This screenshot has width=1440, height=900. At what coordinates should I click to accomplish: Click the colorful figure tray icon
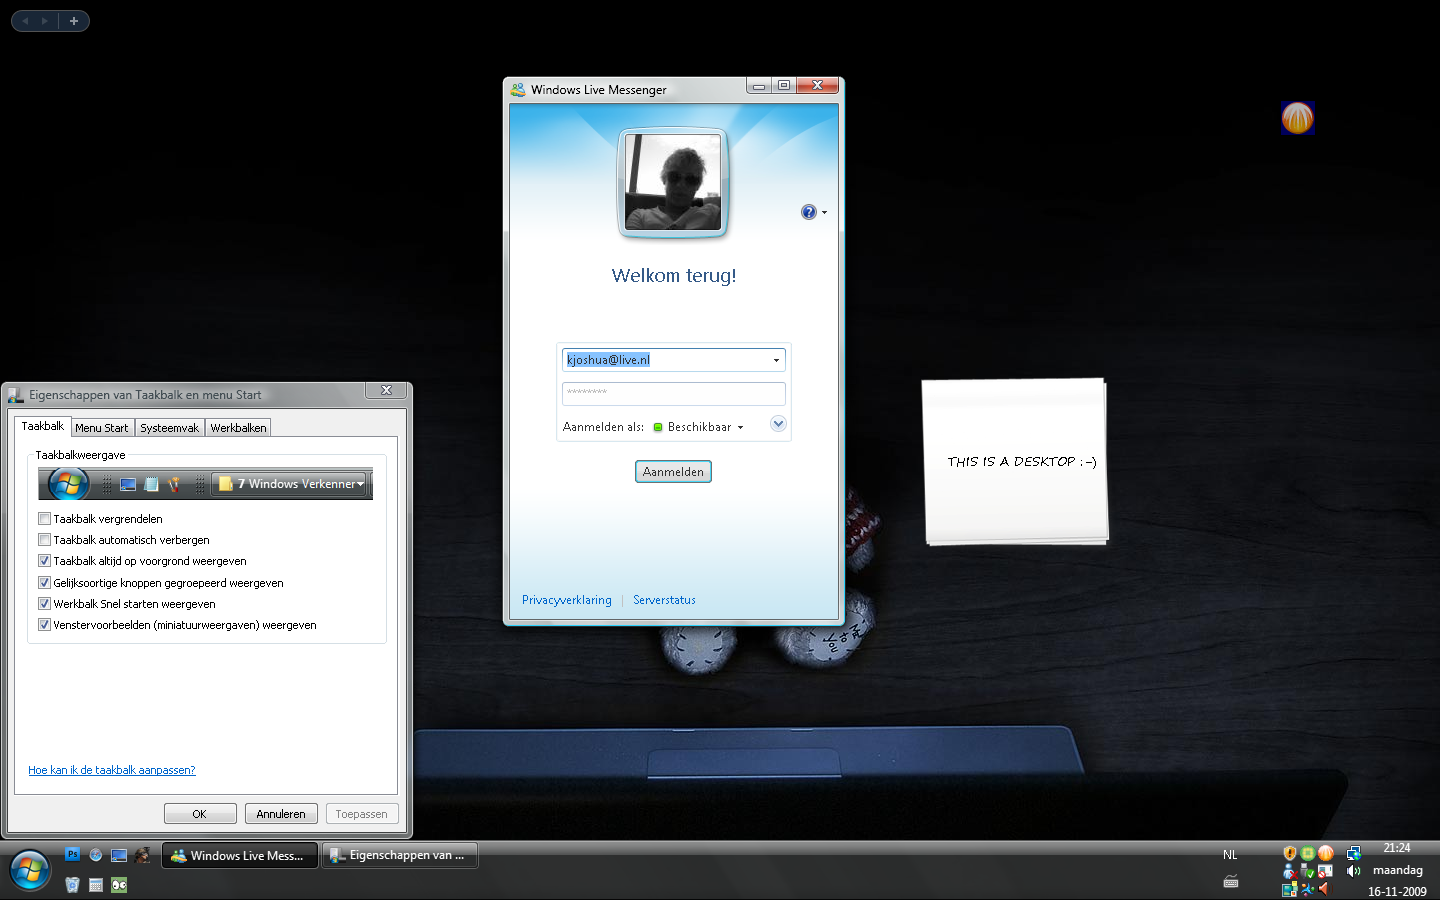1308,889
